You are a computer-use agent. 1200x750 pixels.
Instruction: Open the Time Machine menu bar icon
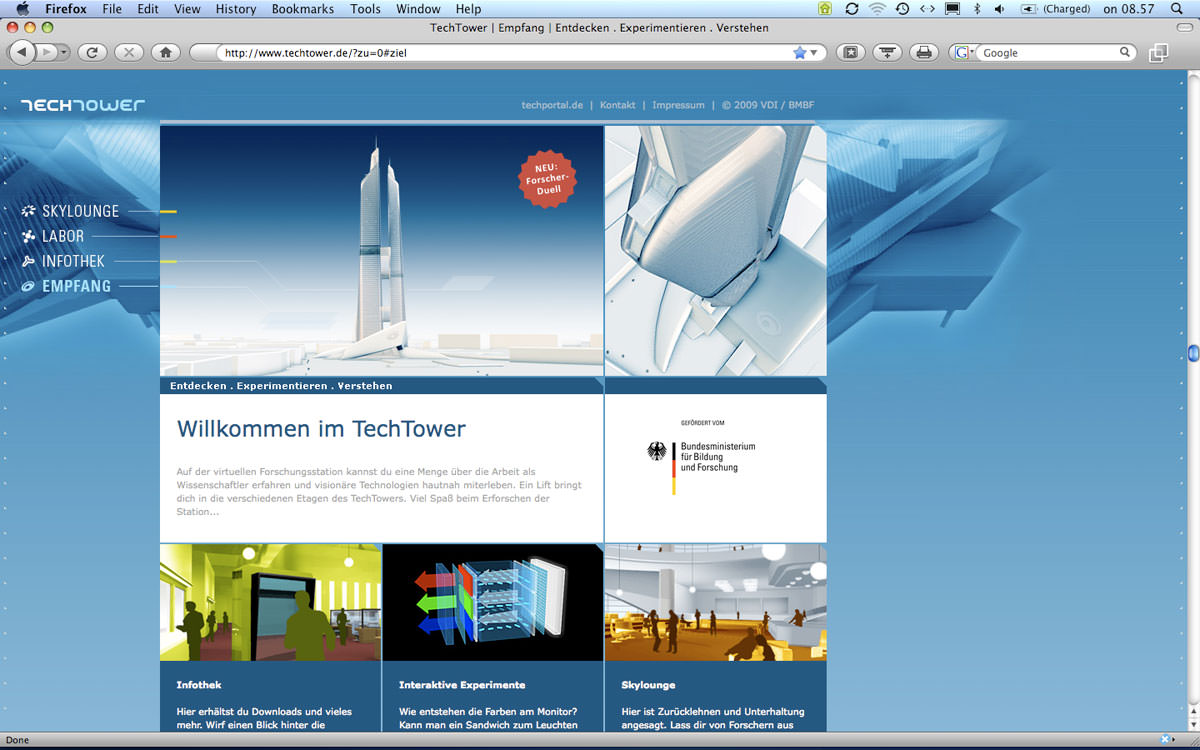pyautogui.click(x=903, y=9)
